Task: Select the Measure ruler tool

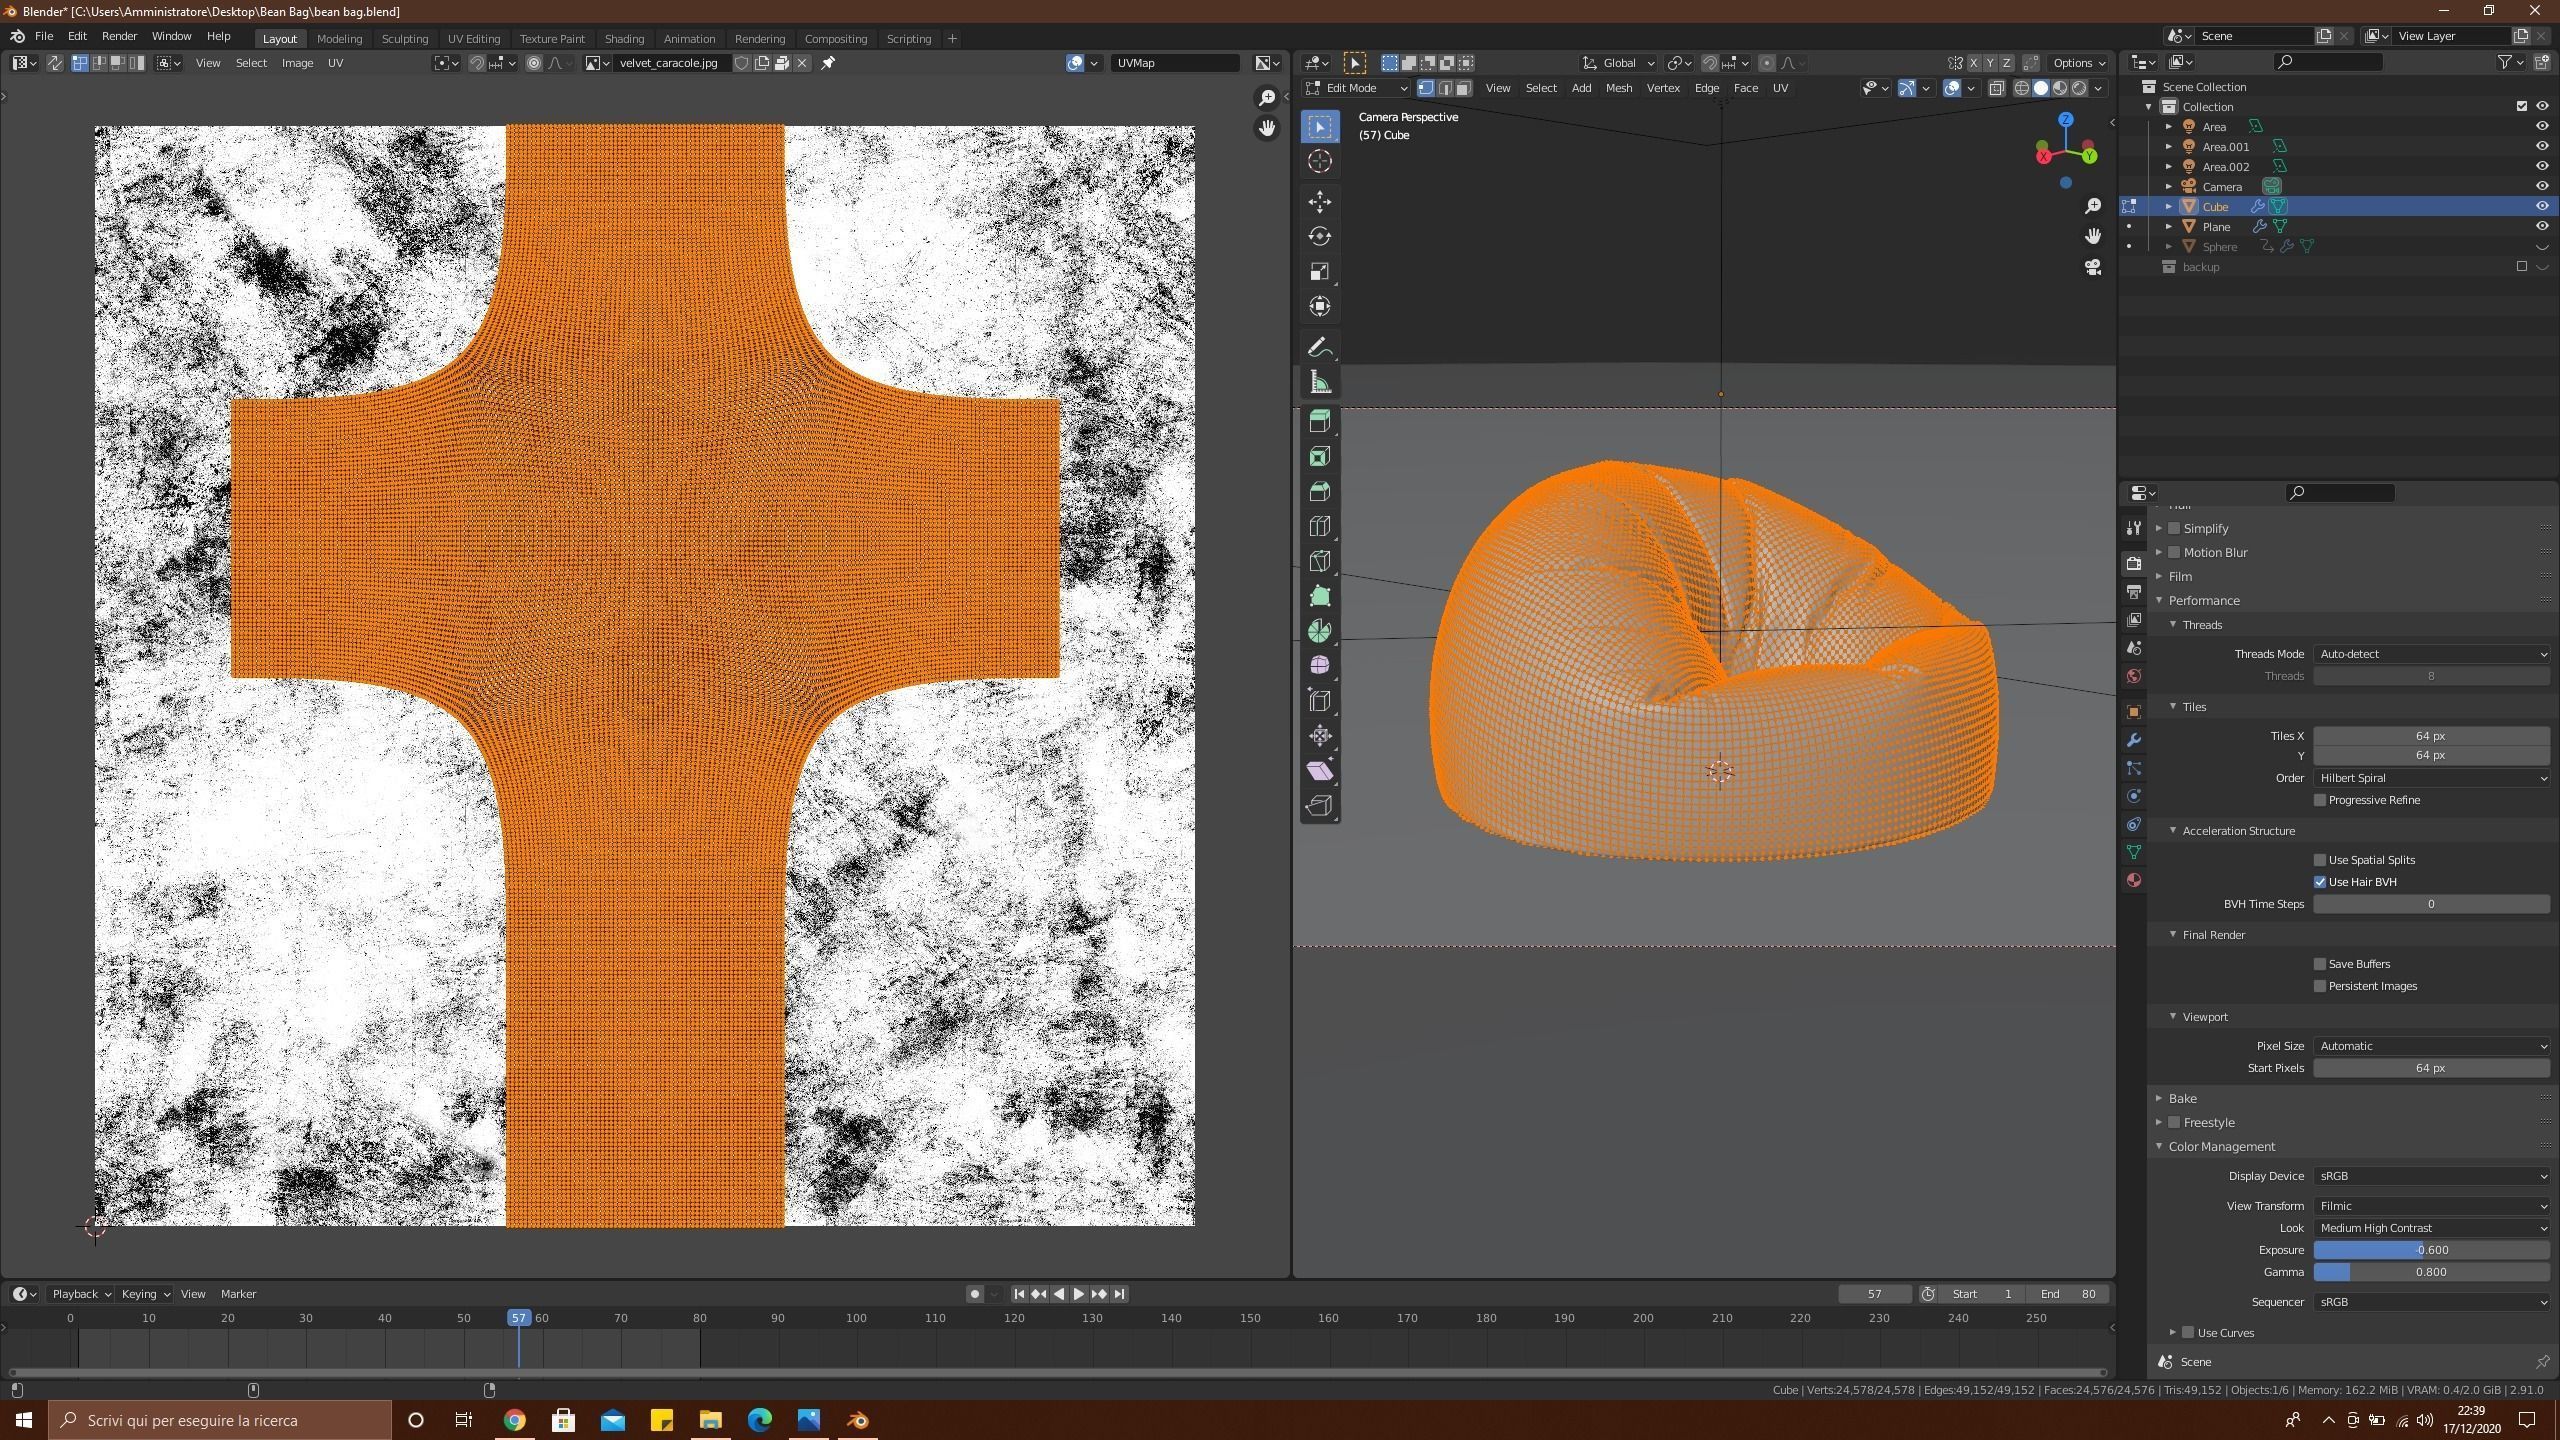Action: pos(1319,383)
